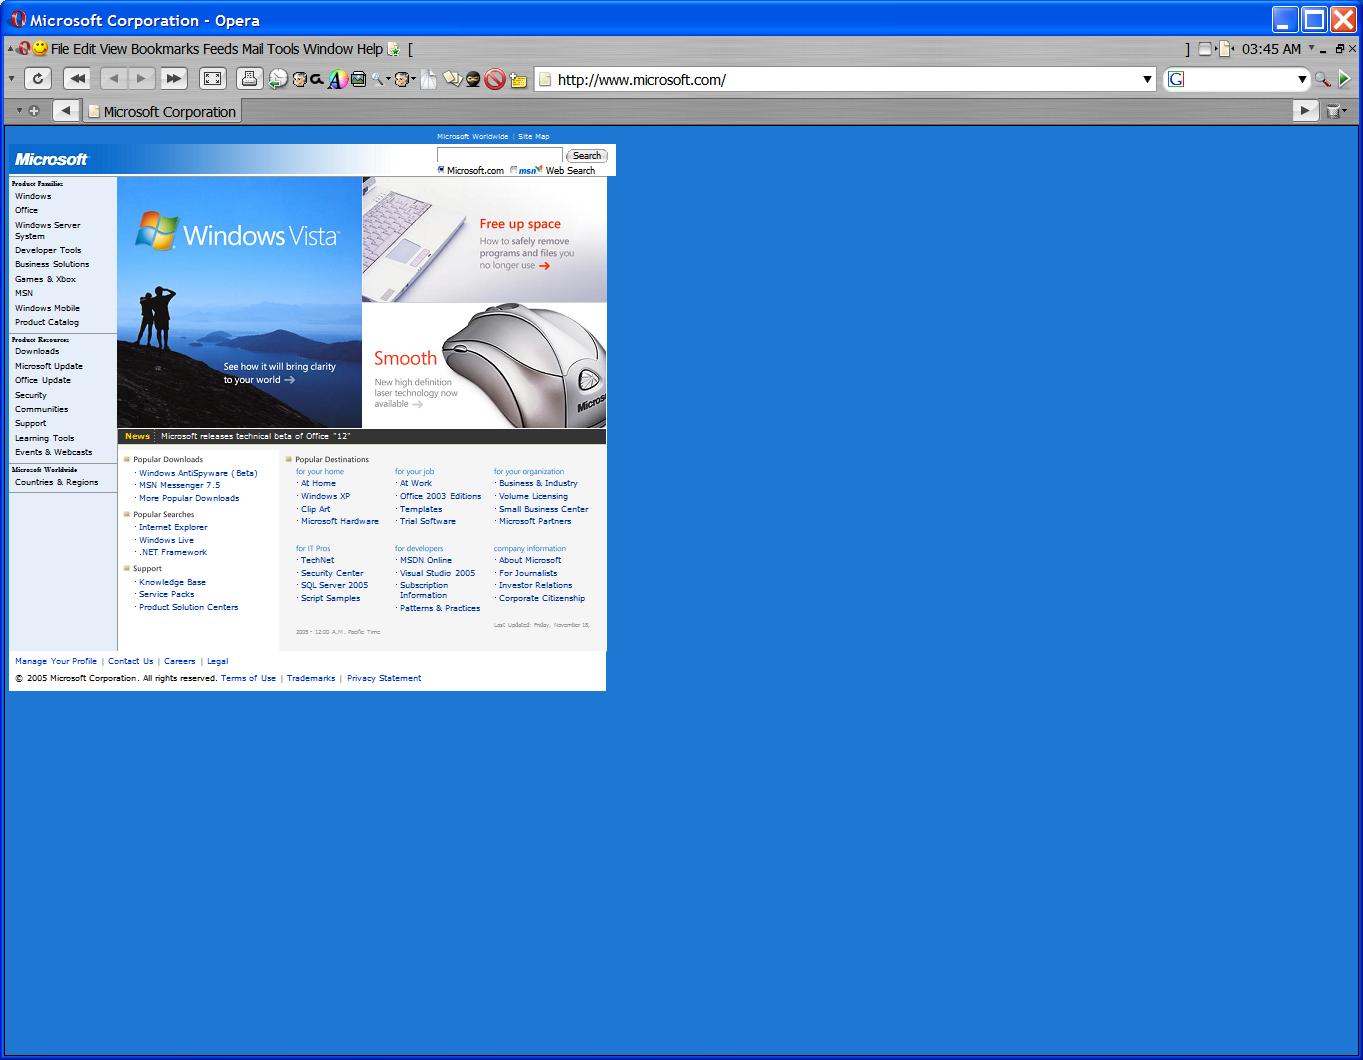Open the Tools menu
1363x1060 pixels.
click(283, 49)
